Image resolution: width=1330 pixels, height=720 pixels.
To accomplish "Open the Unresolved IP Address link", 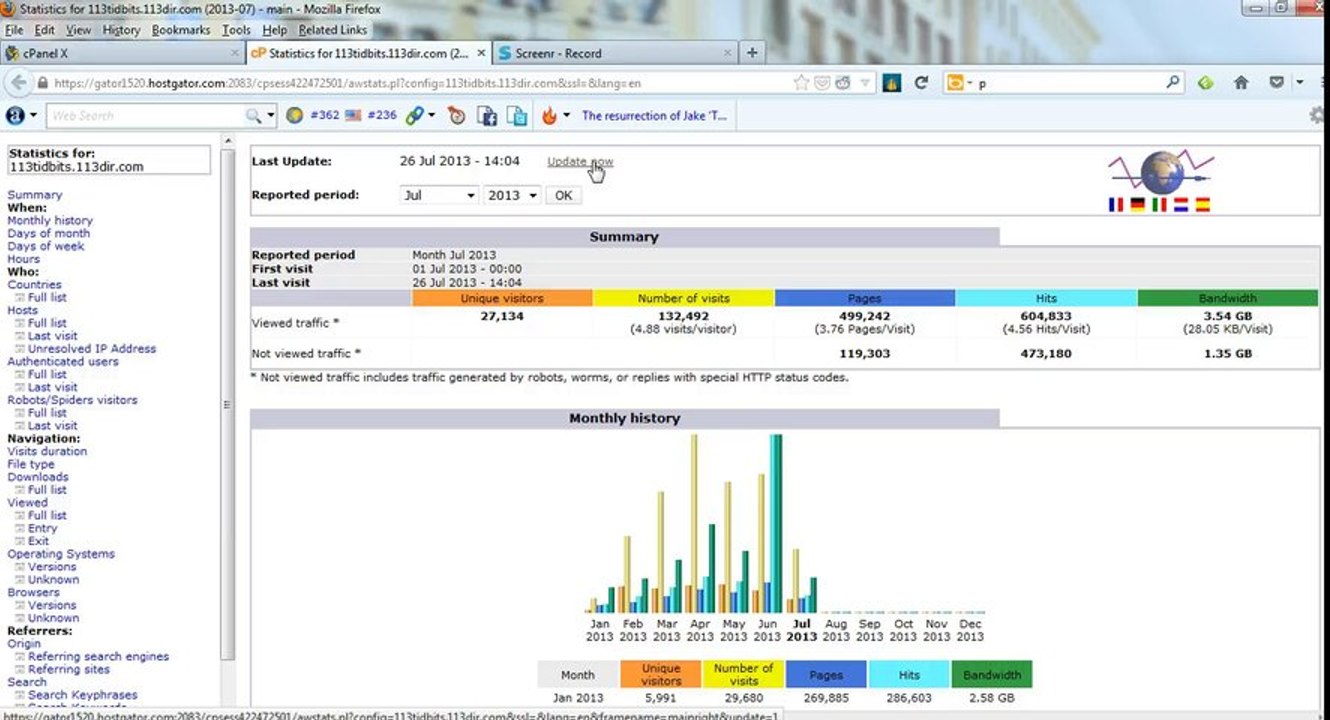I will 92,348.
